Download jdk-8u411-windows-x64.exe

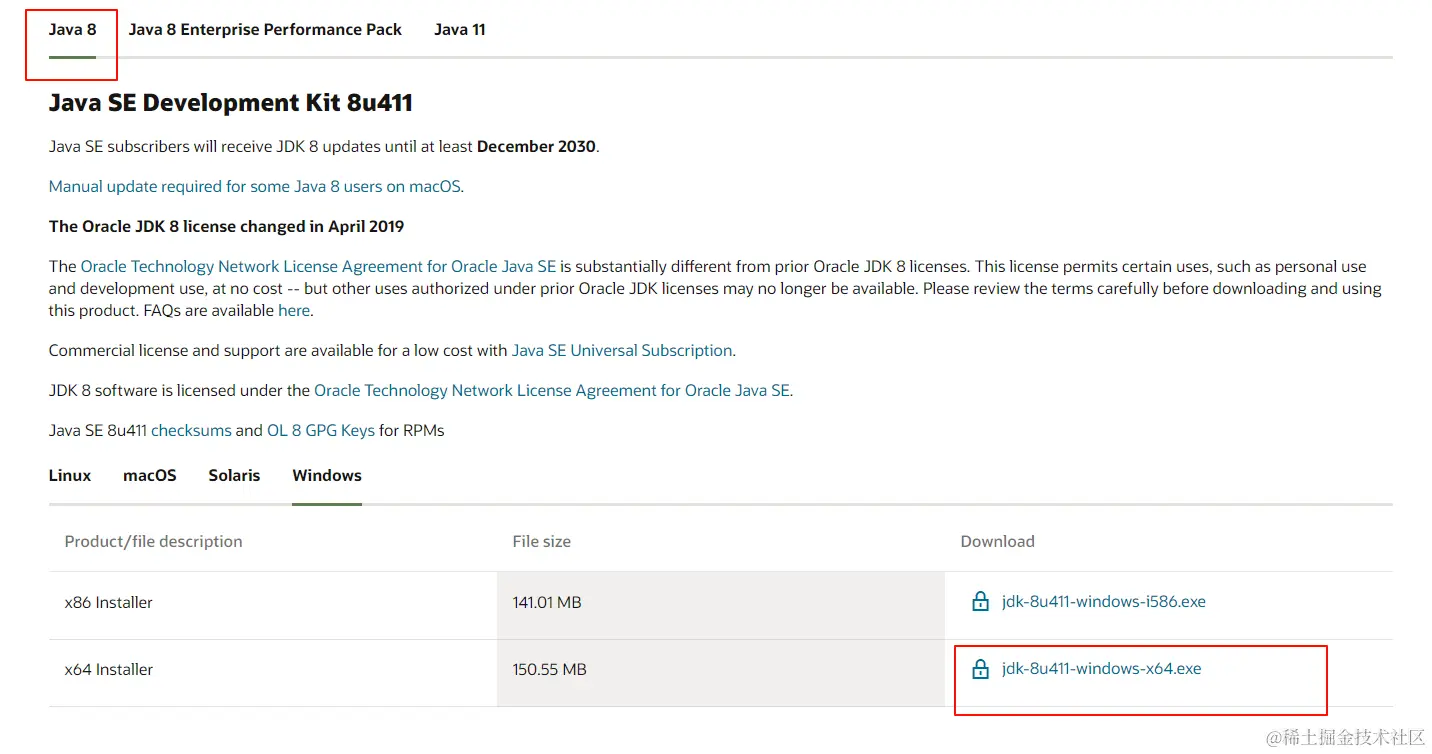coord(1101,669)
